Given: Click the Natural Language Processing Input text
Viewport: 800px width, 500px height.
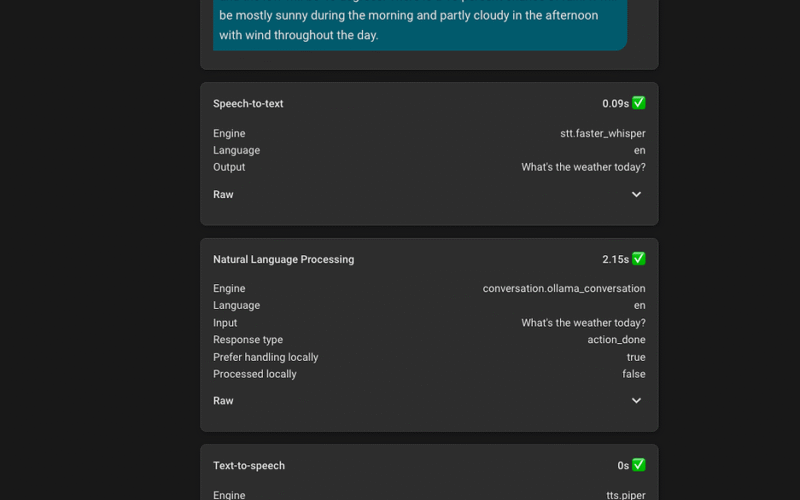Looking at the screenshot, I should click(x=583, y=323).
